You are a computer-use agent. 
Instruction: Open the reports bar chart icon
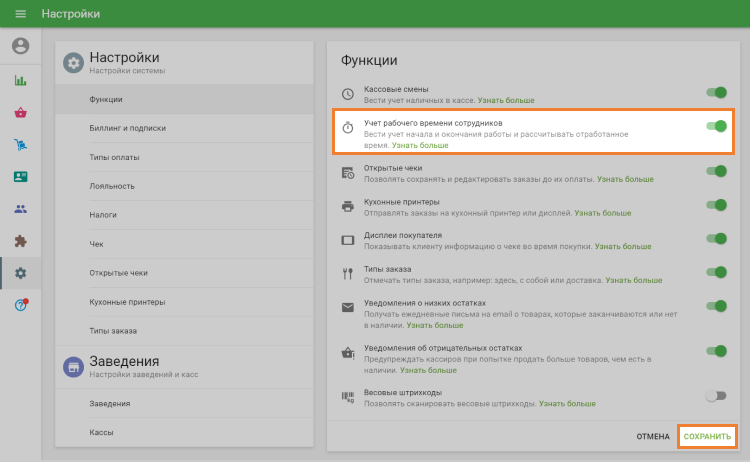pyautogui.click(x=20, y=81)
